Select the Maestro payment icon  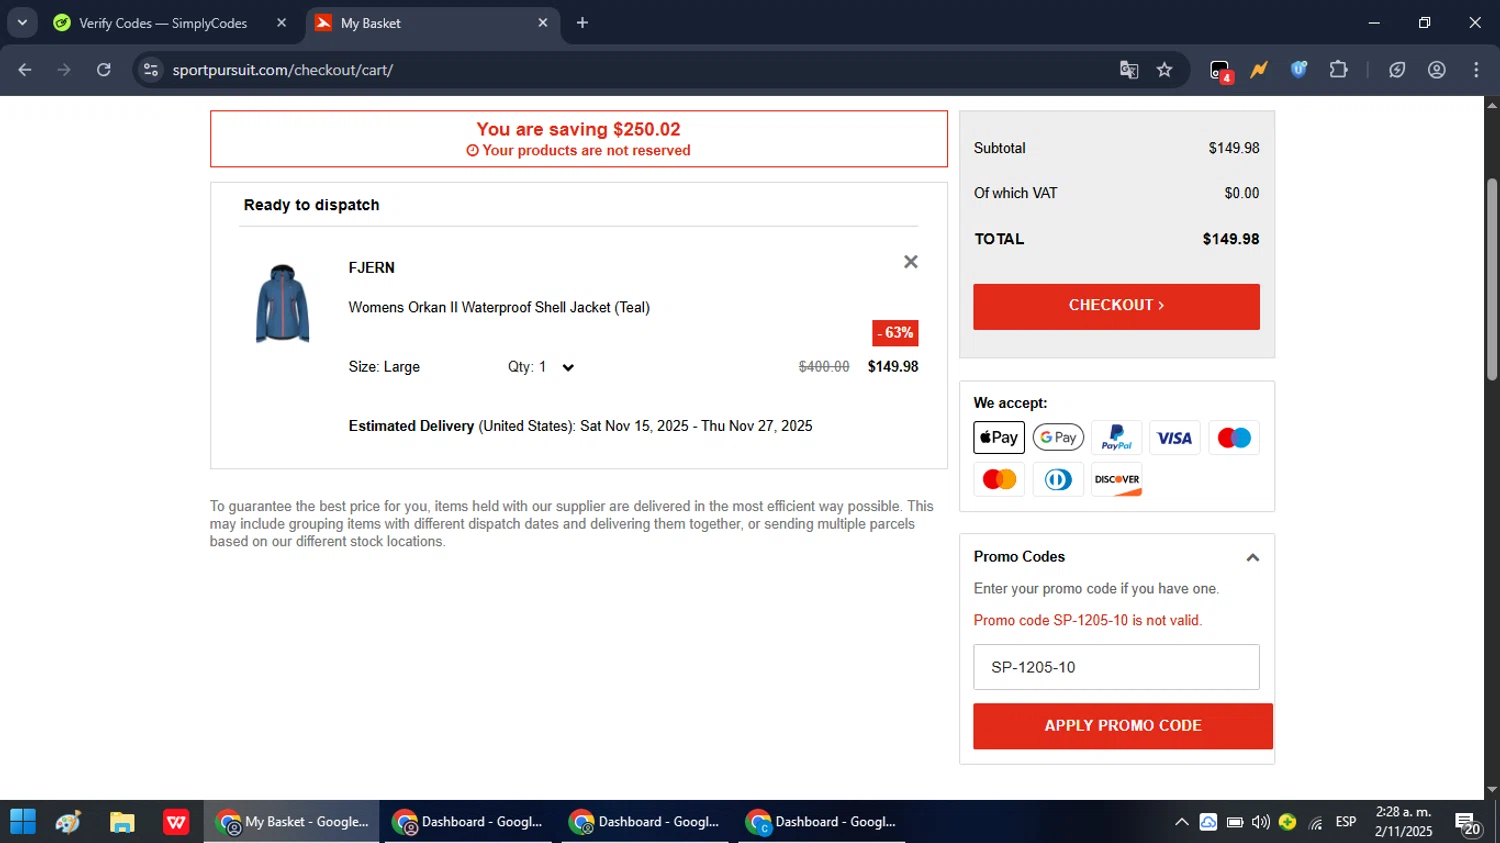[1234, 438]
